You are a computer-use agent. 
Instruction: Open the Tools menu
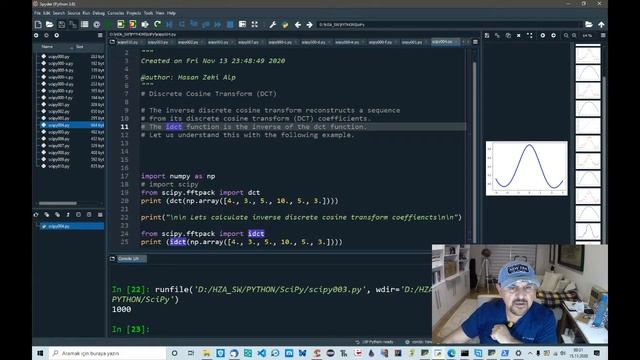click(148, 13)
